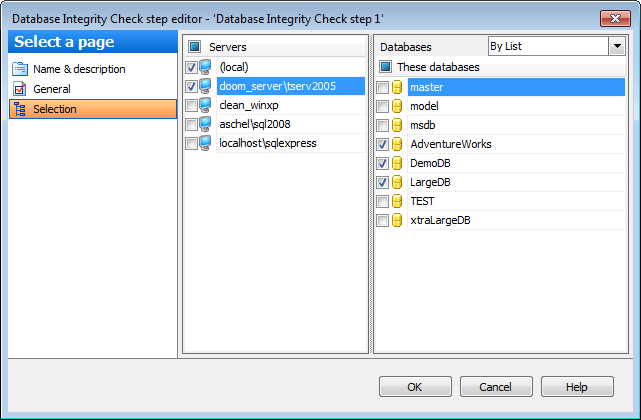Check the model database checkbox
This screenshot has width=641, height=420.
pyautogui.click(x=382, y=106)
